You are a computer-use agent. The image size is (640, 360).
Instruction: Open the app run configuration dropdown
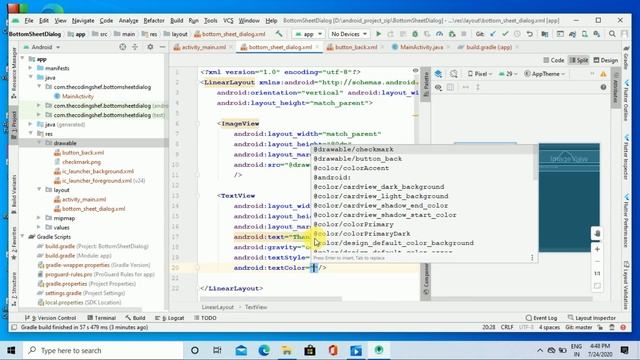(309, 34)
